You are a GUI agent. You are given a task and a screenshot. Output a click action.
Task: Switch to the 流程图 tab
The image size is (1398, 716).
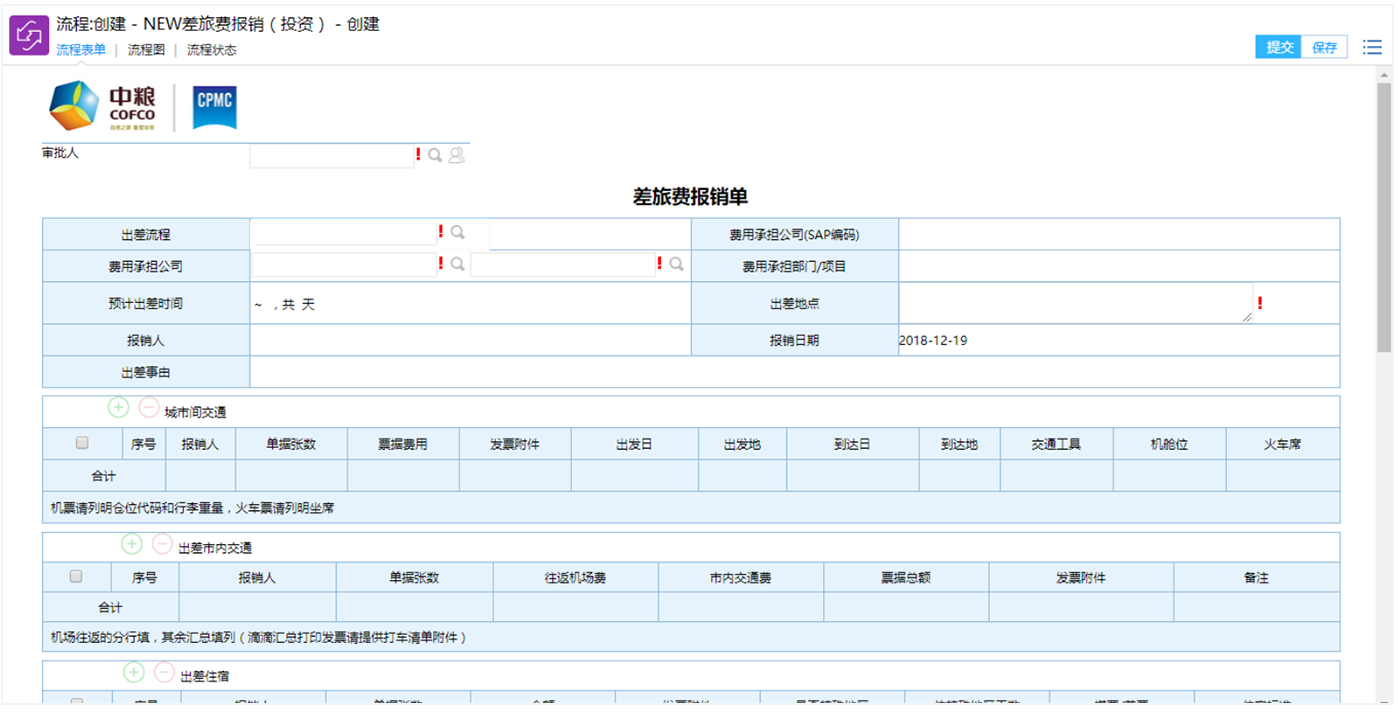point(146,50)
